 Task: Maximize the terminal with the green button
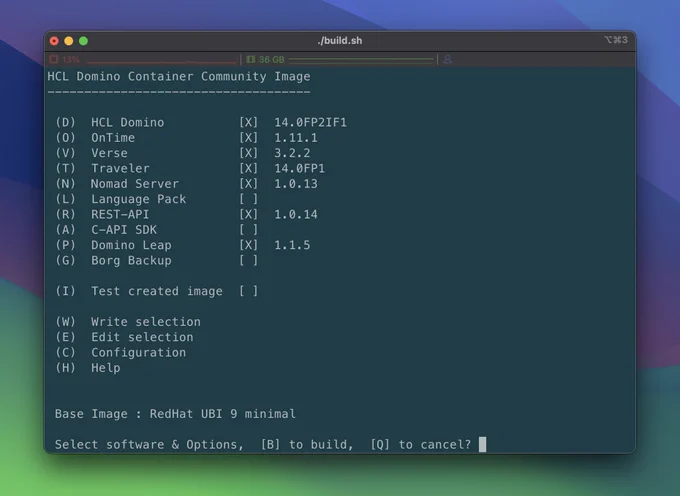(x=83, y=41)
